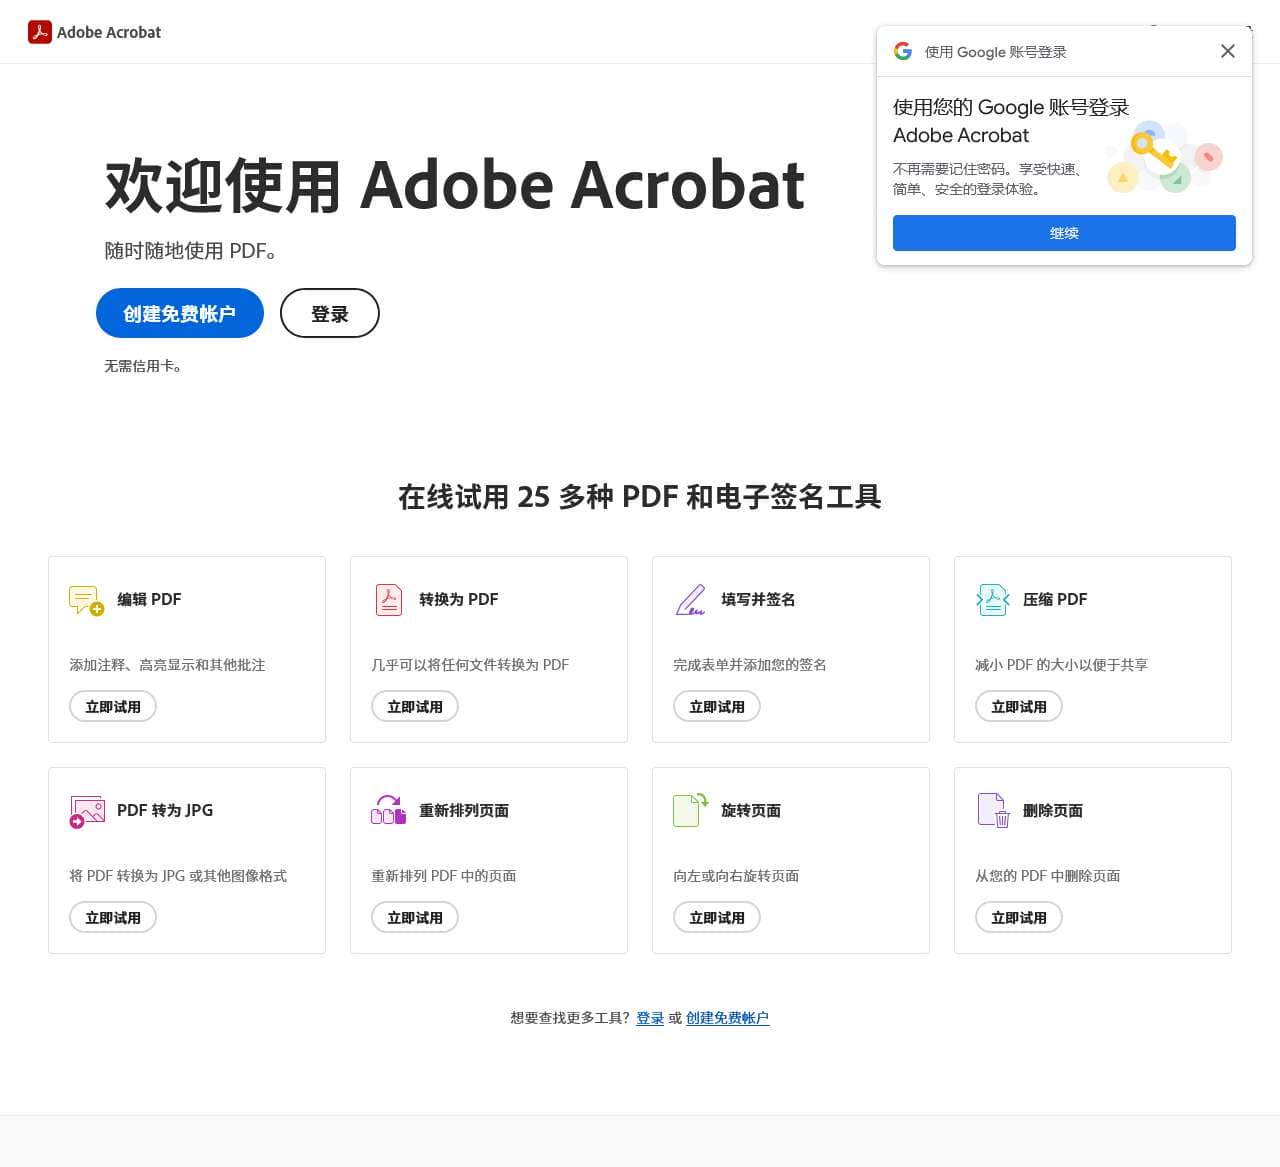This screenshot has height=1167, width=1280.
Task: Click 从您的 PDF 中删除页面 description
Action: click(1048, 876)
